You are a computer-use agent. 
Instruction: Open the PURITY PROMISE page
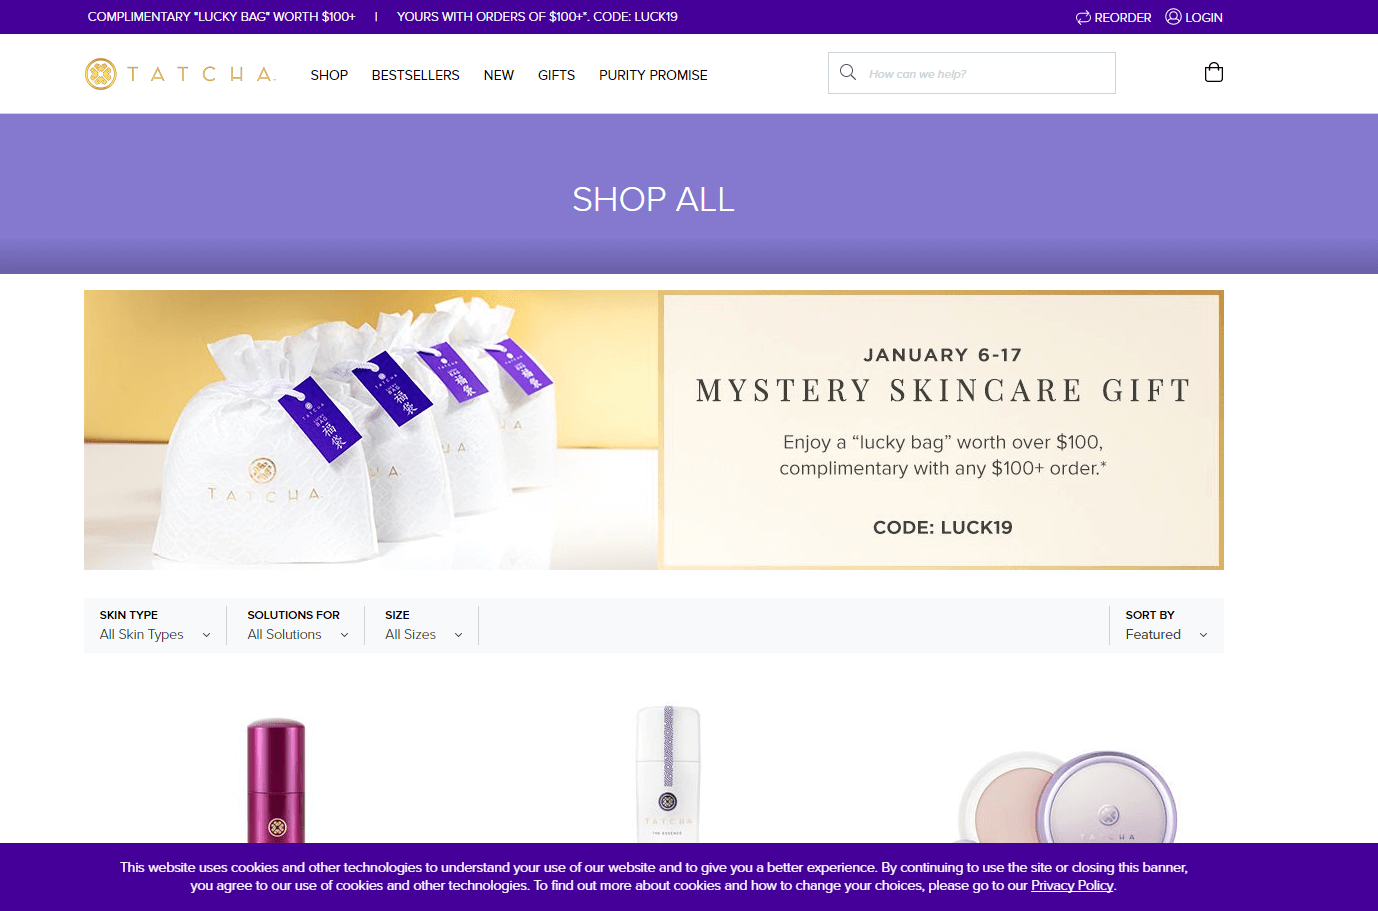coord(653,75)
